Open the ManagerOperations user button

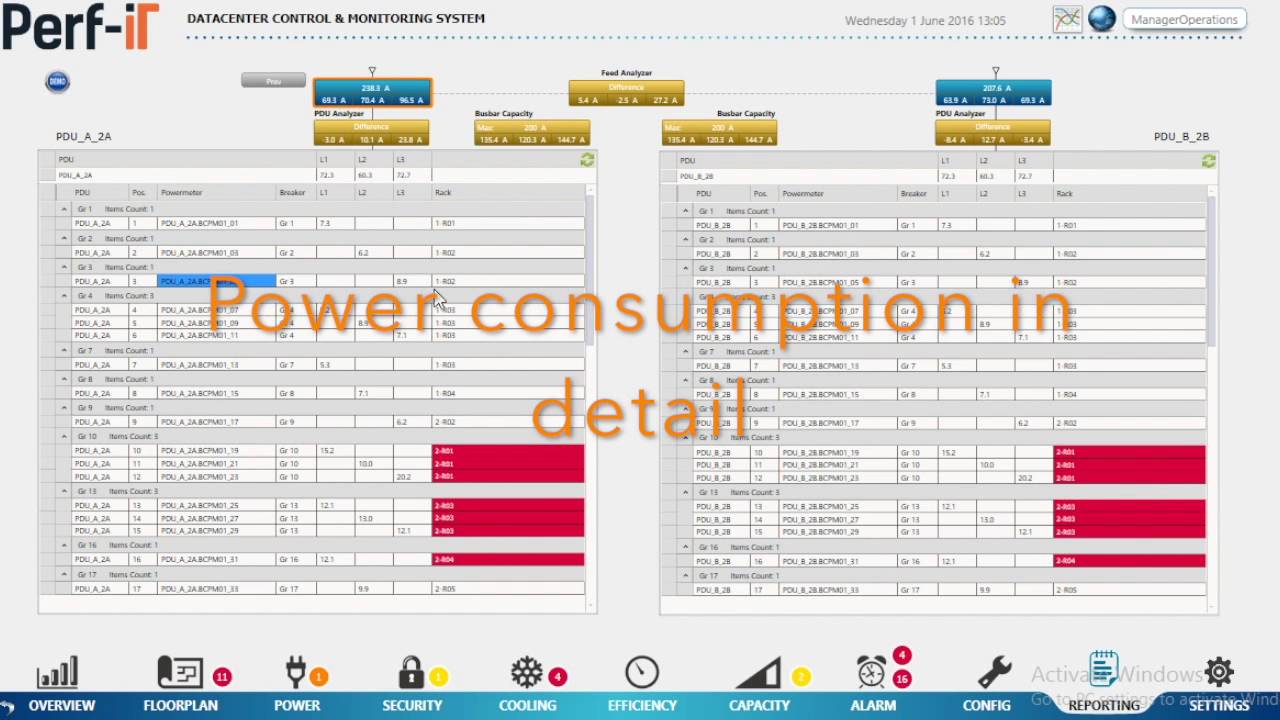click(x=1183, y=19)
